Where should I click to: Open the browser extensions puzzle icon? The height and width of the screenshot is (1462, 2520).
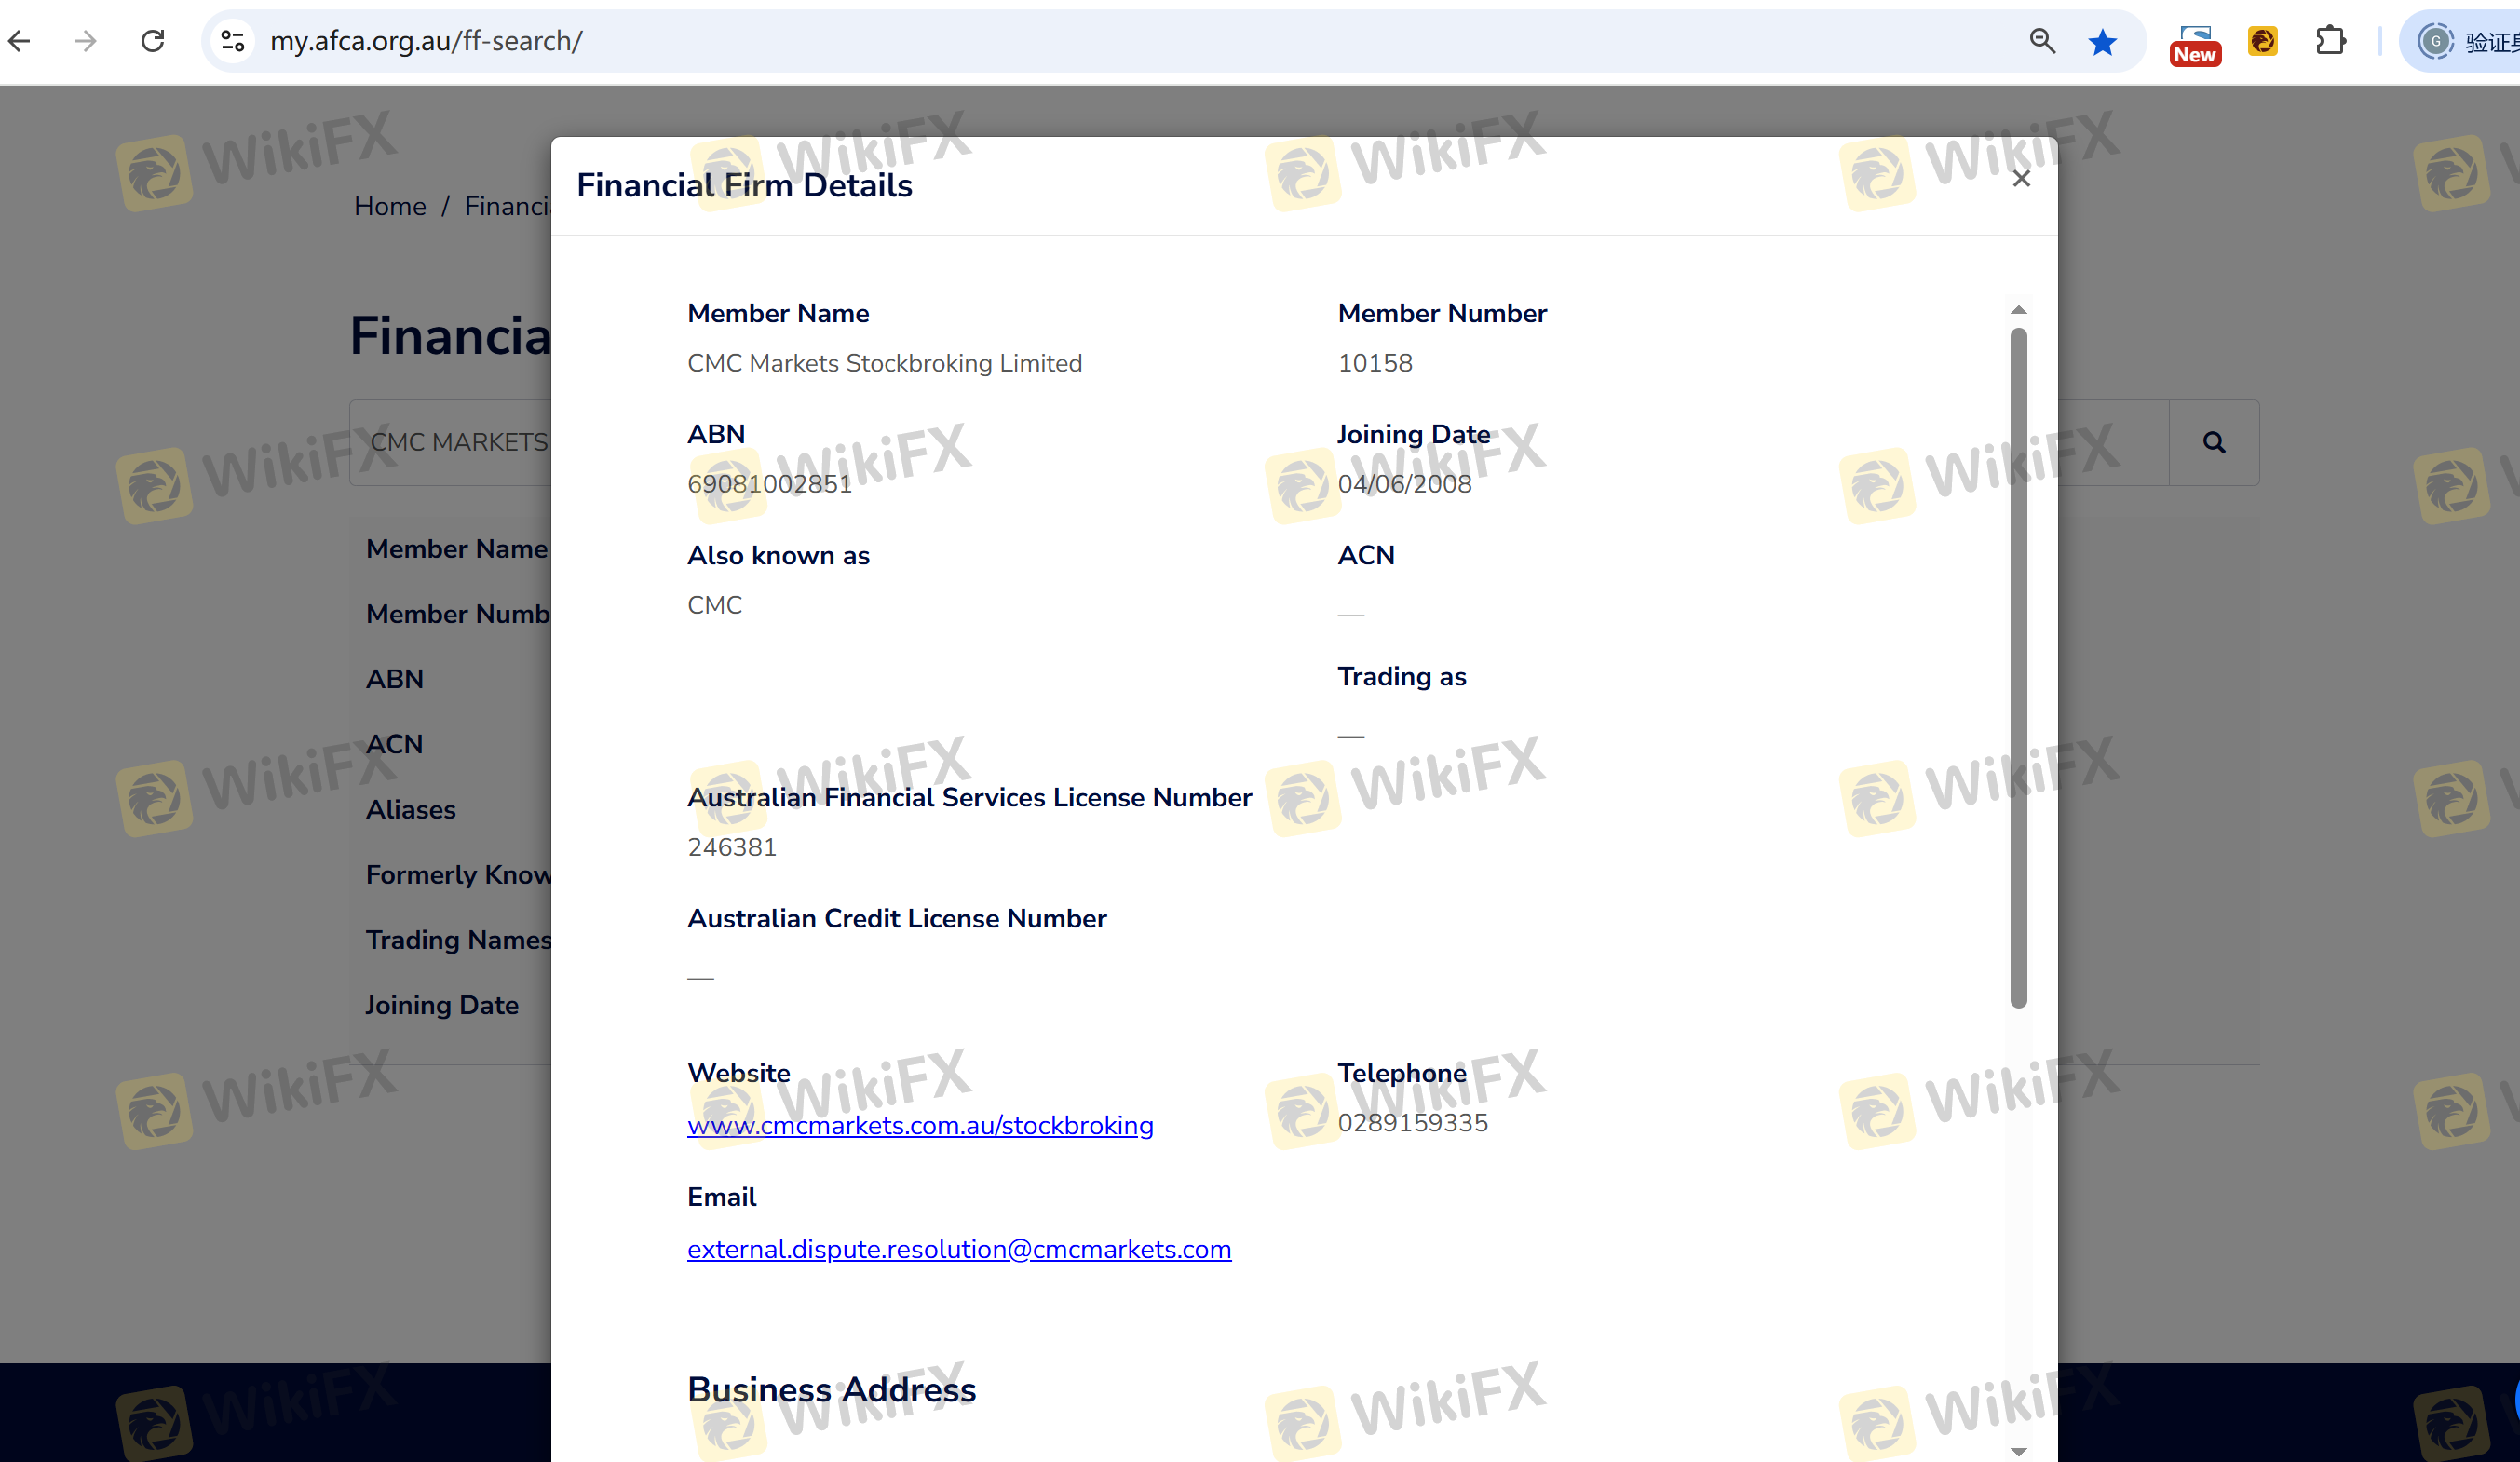pyautogui.click(x=2330, y=41)
